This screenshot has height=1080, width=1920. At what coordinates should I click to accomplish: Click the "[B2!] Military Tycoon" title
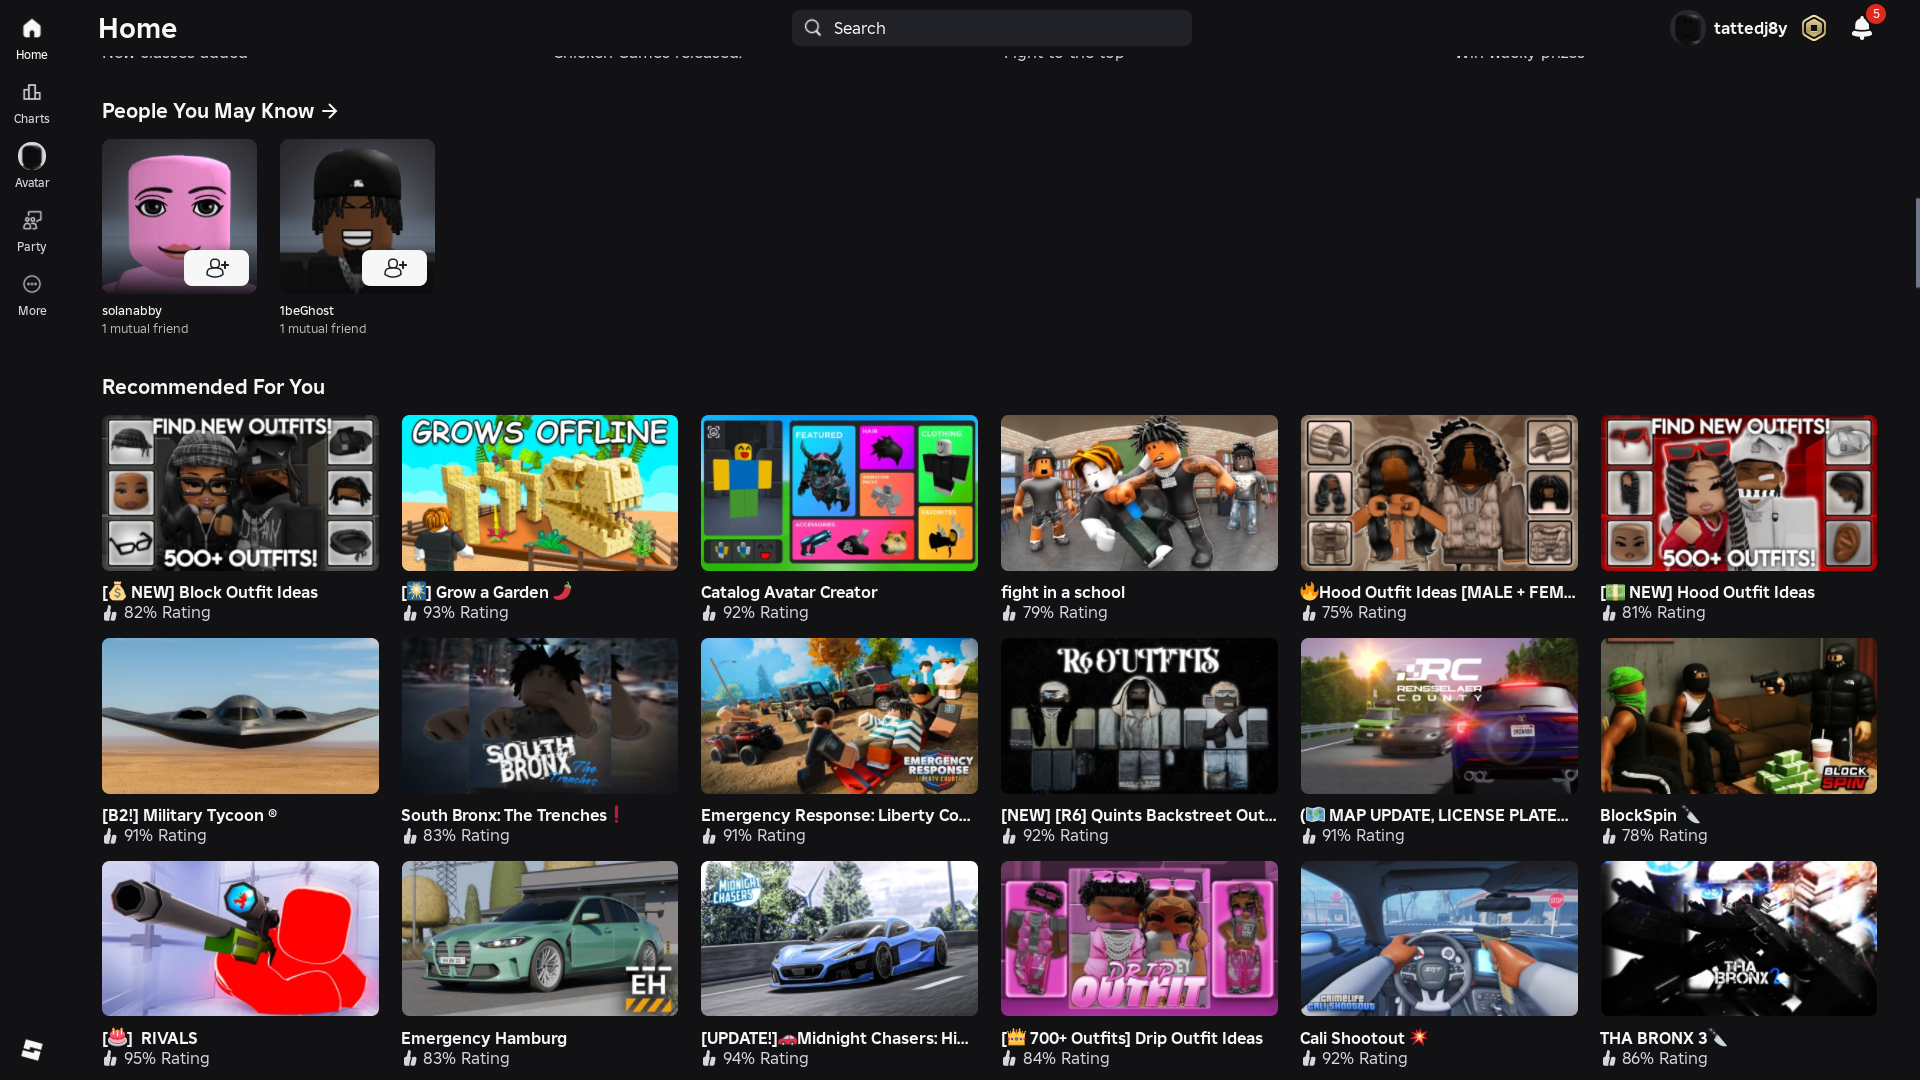190,815
